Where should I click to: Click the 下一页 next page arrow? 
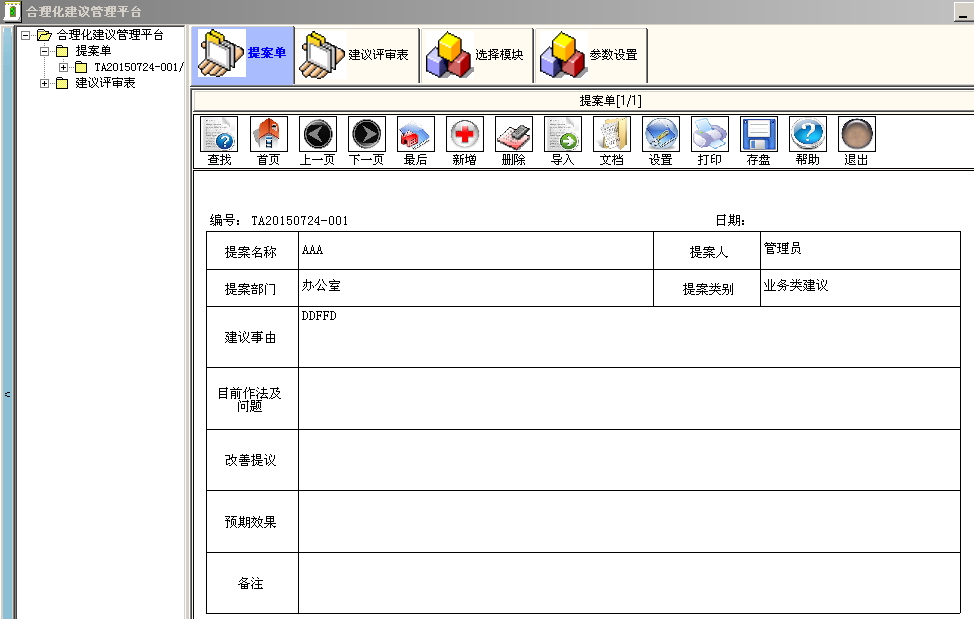pos(366,134)
